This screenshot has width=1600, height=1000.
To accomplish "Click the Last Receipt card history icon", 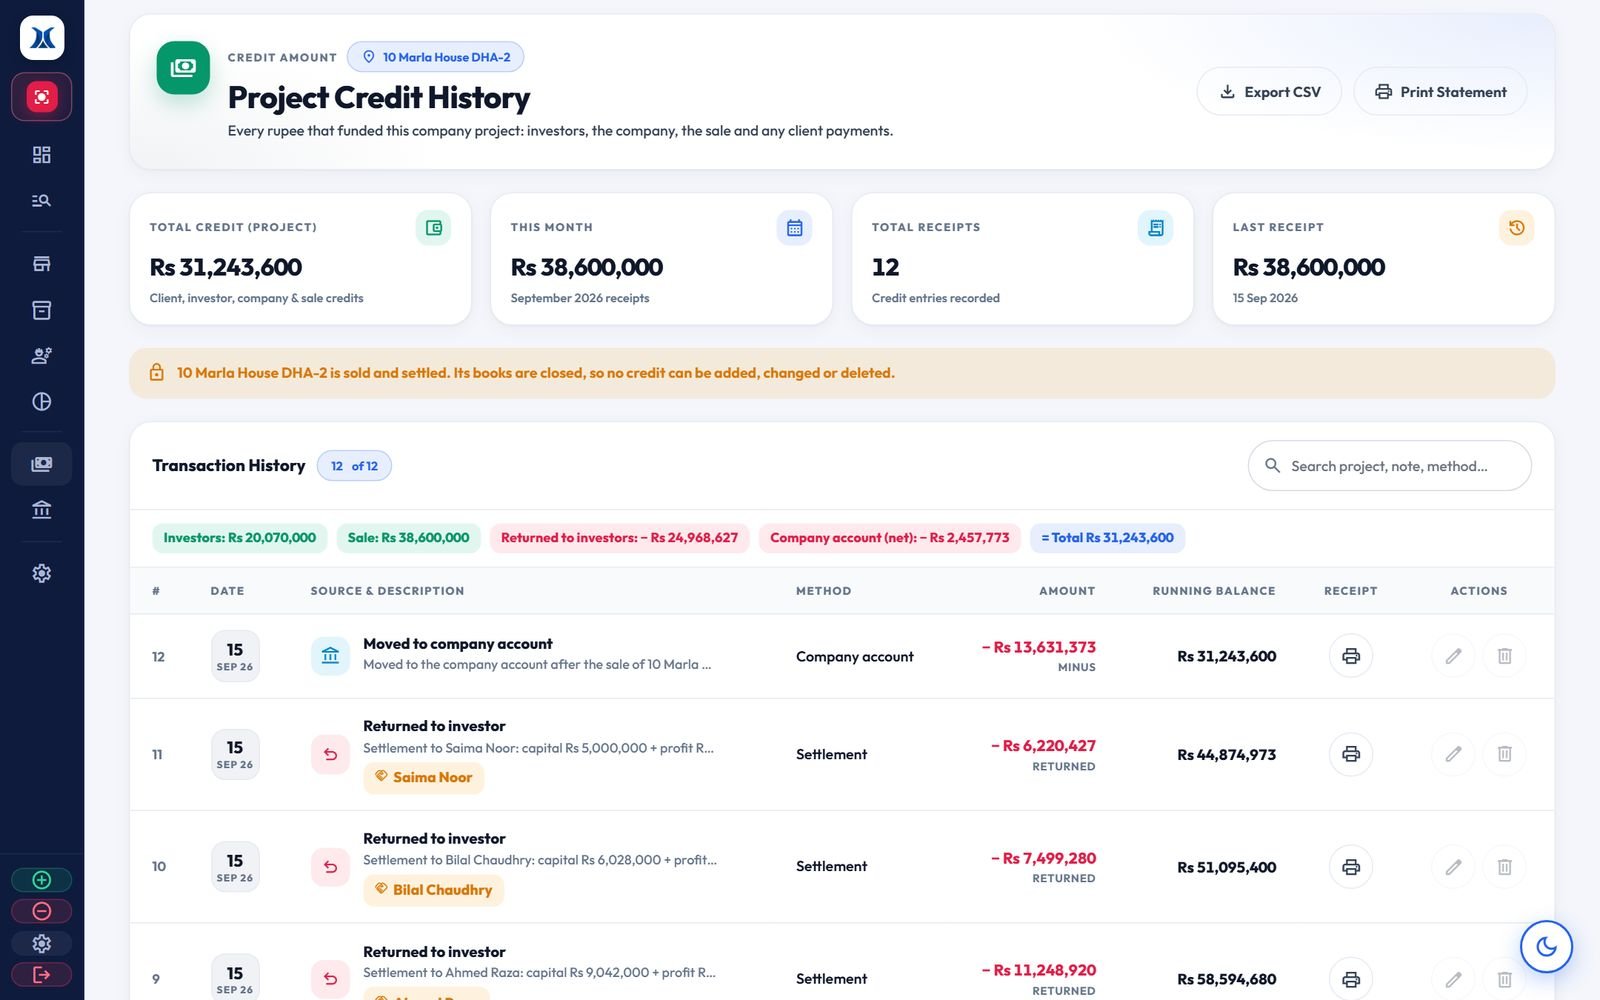I will (x=1516, y=228).
